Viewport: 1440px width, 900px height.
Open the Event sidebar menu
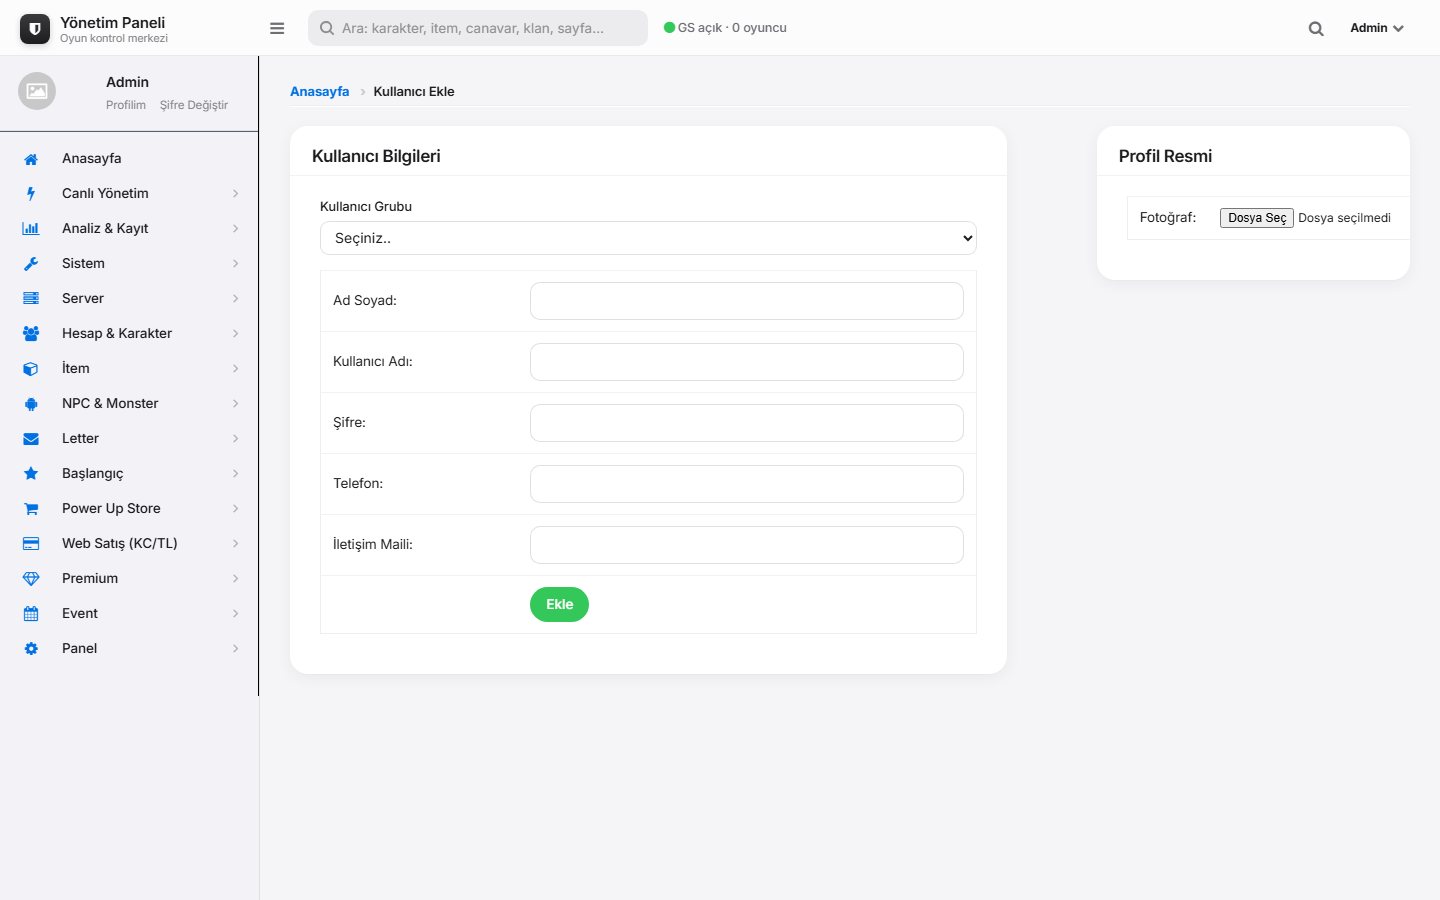(129, 613)
